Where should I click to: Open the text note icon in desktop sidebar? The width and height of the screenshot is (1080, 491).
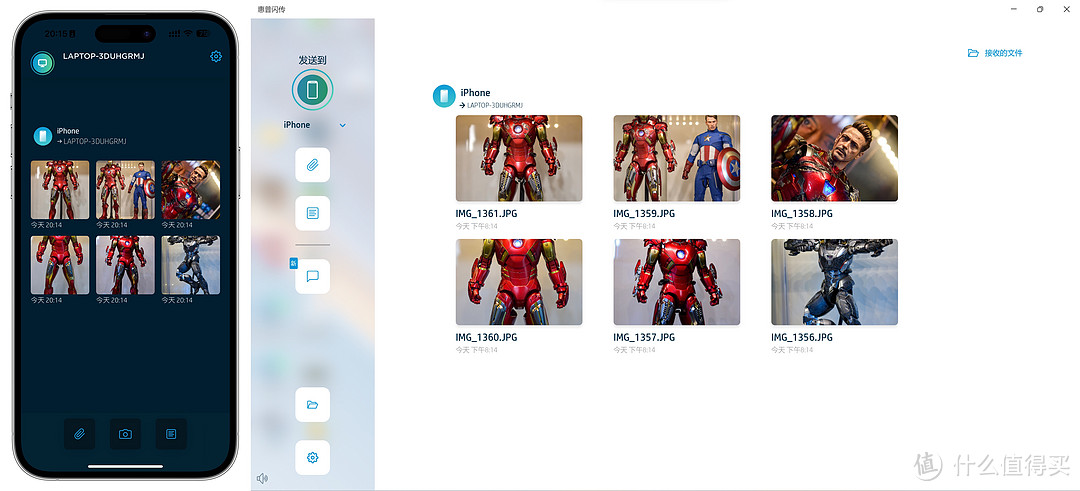click(x=312, y=213)
